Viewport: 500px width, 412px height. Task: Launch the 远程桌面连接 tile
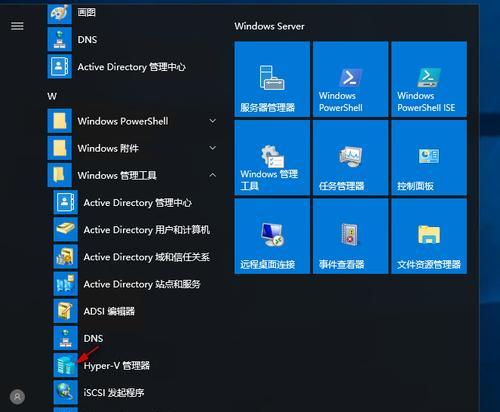[272, 236]
